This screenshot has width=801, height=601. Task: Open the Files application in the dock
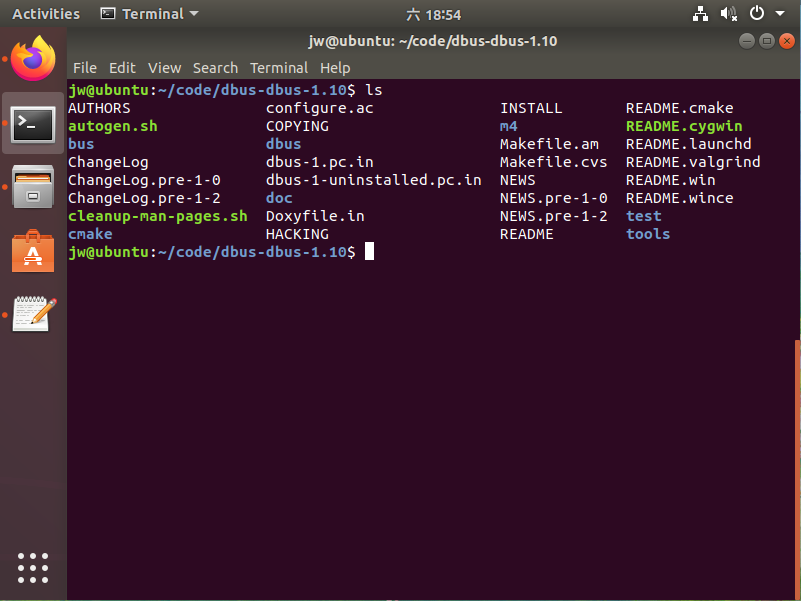tap(32, 187)
